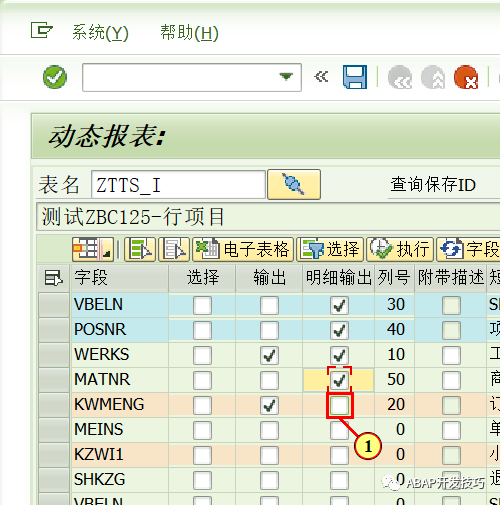
Task: Select the KWMENG row selector button
Action: (54, 405)
